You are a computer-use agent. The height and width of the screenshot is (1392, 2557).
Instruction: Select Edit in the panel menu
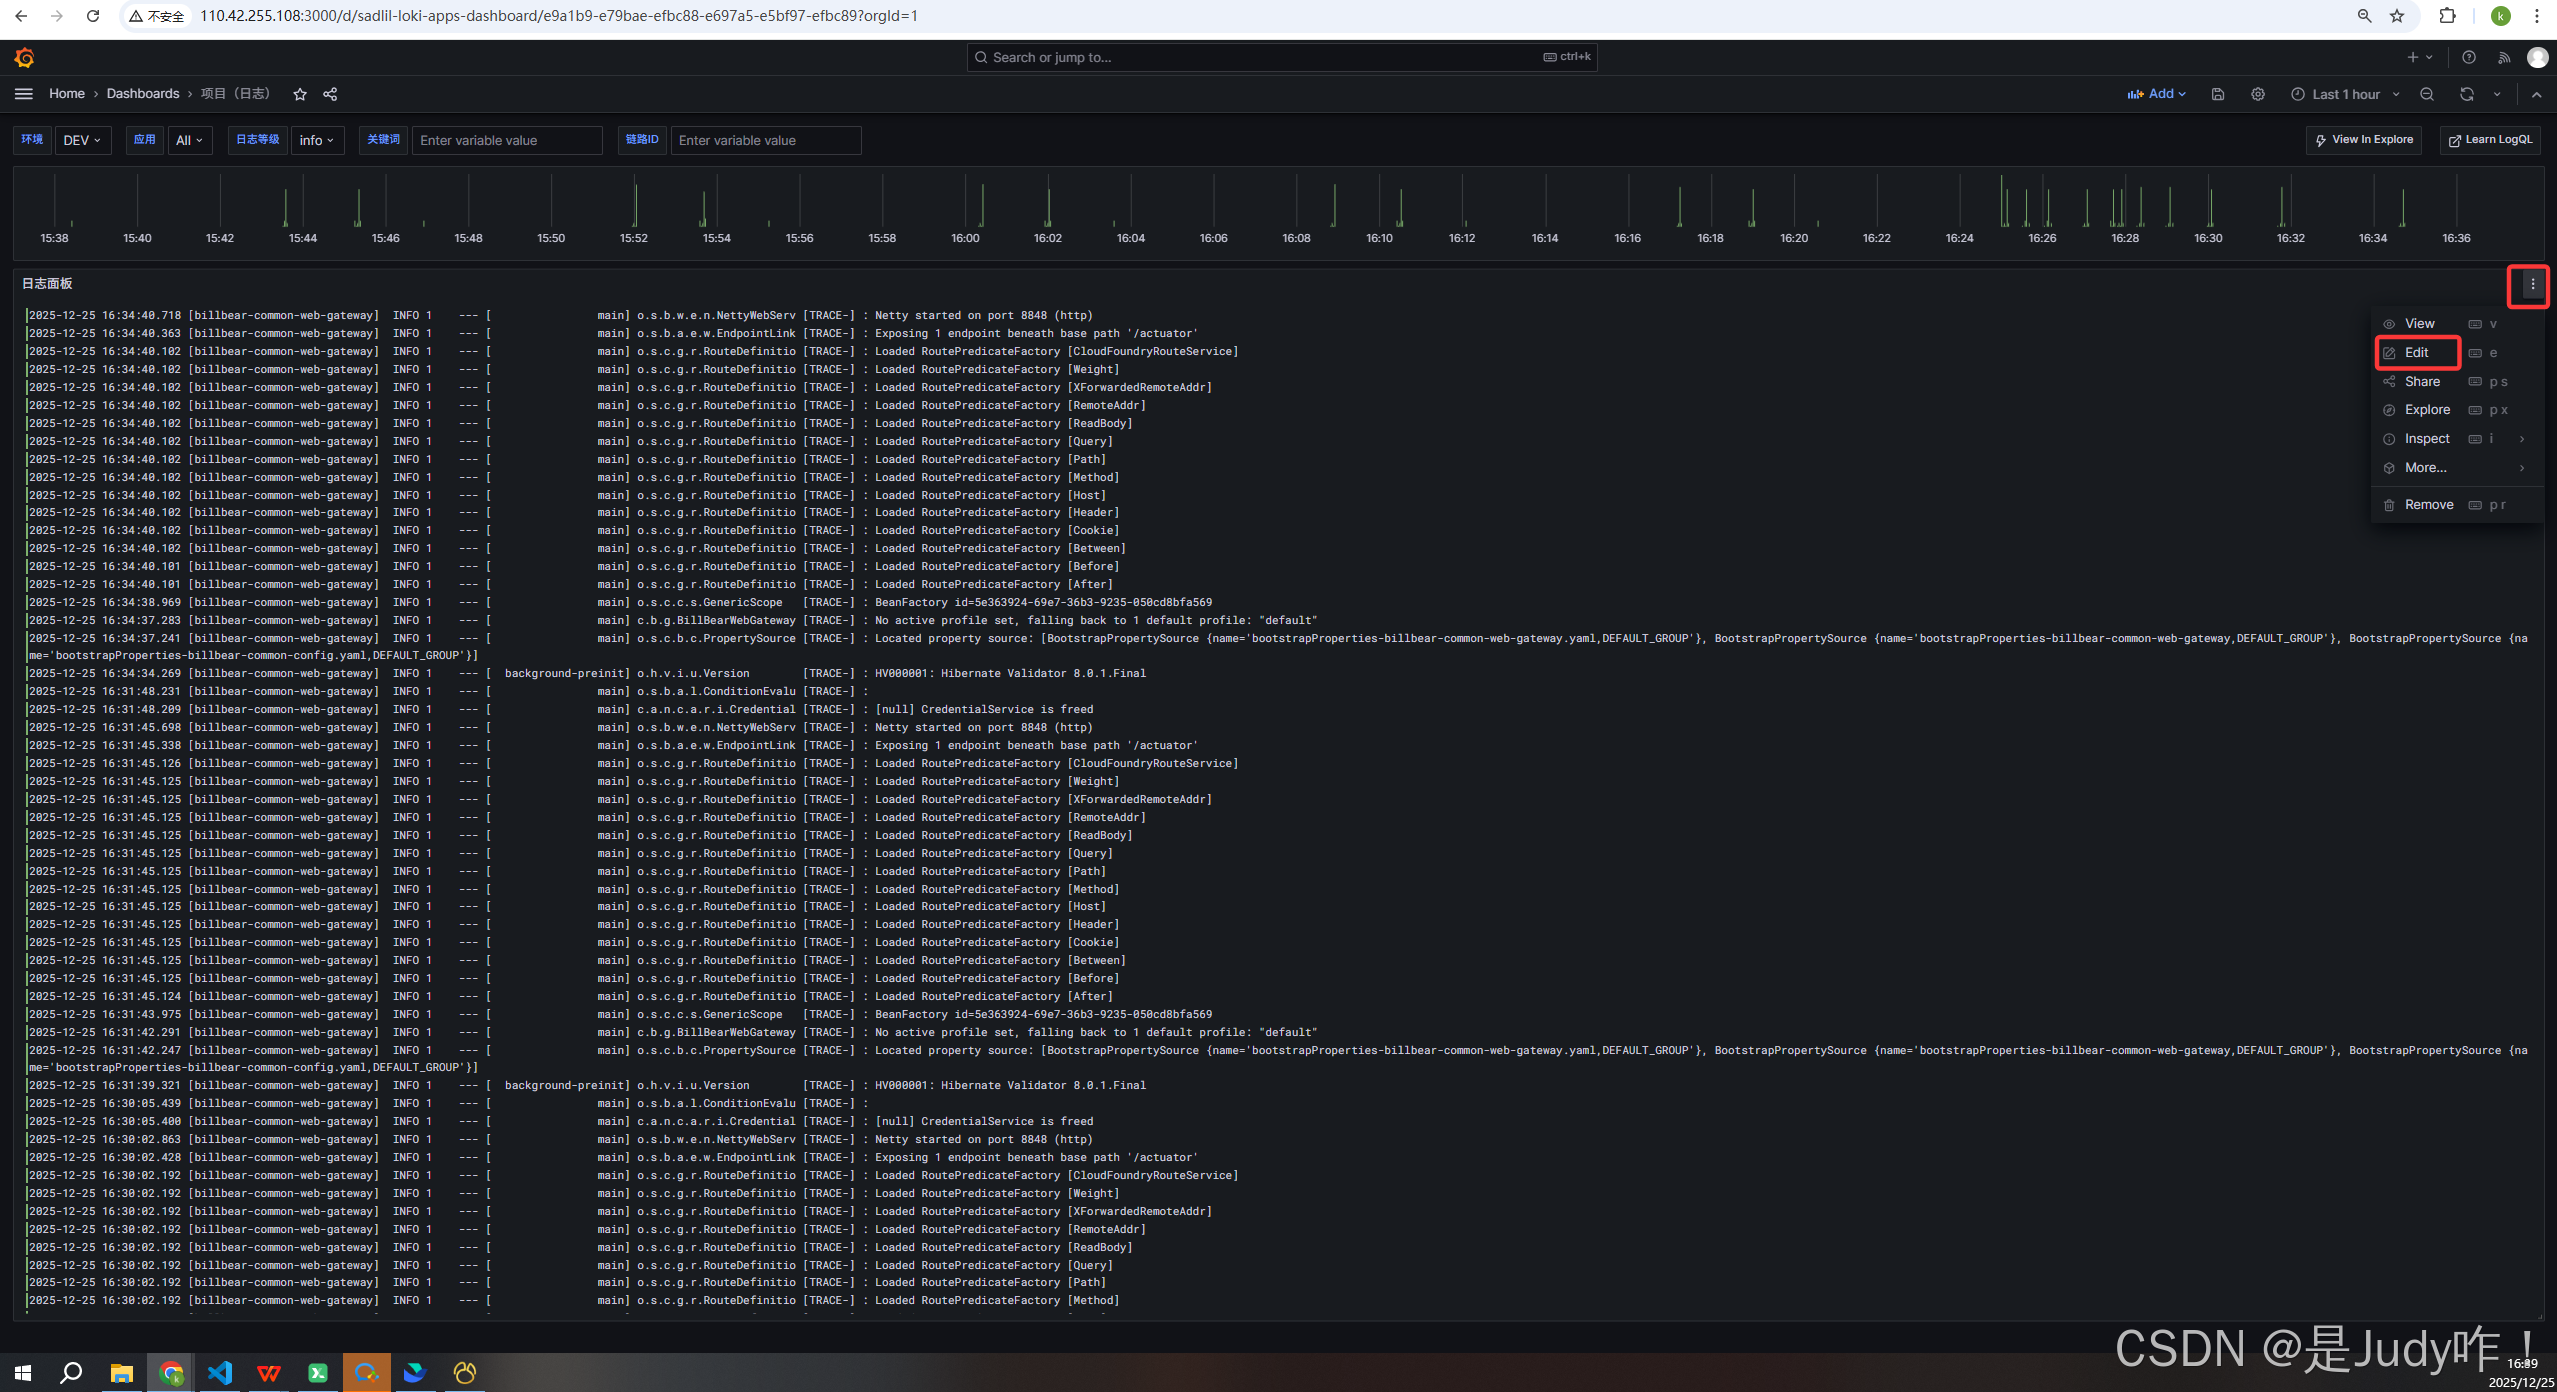point(2417,353)
